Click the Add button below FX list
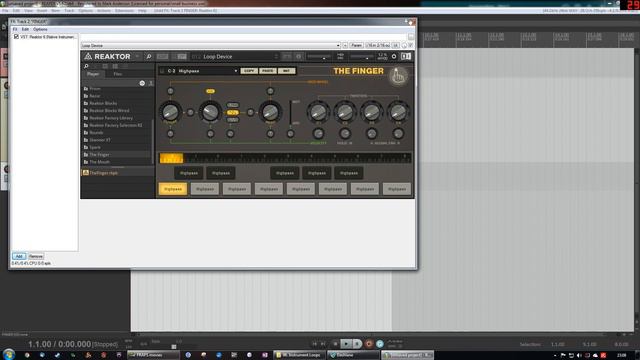Screen dimensions: 640x360 [19, 256]
